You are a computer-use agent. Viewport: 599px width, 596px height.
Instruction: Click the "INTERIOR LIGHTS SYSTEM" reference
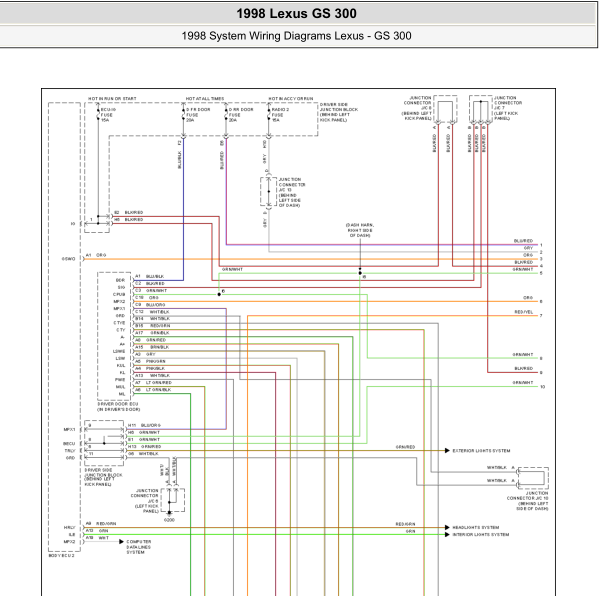pos(481,535)
